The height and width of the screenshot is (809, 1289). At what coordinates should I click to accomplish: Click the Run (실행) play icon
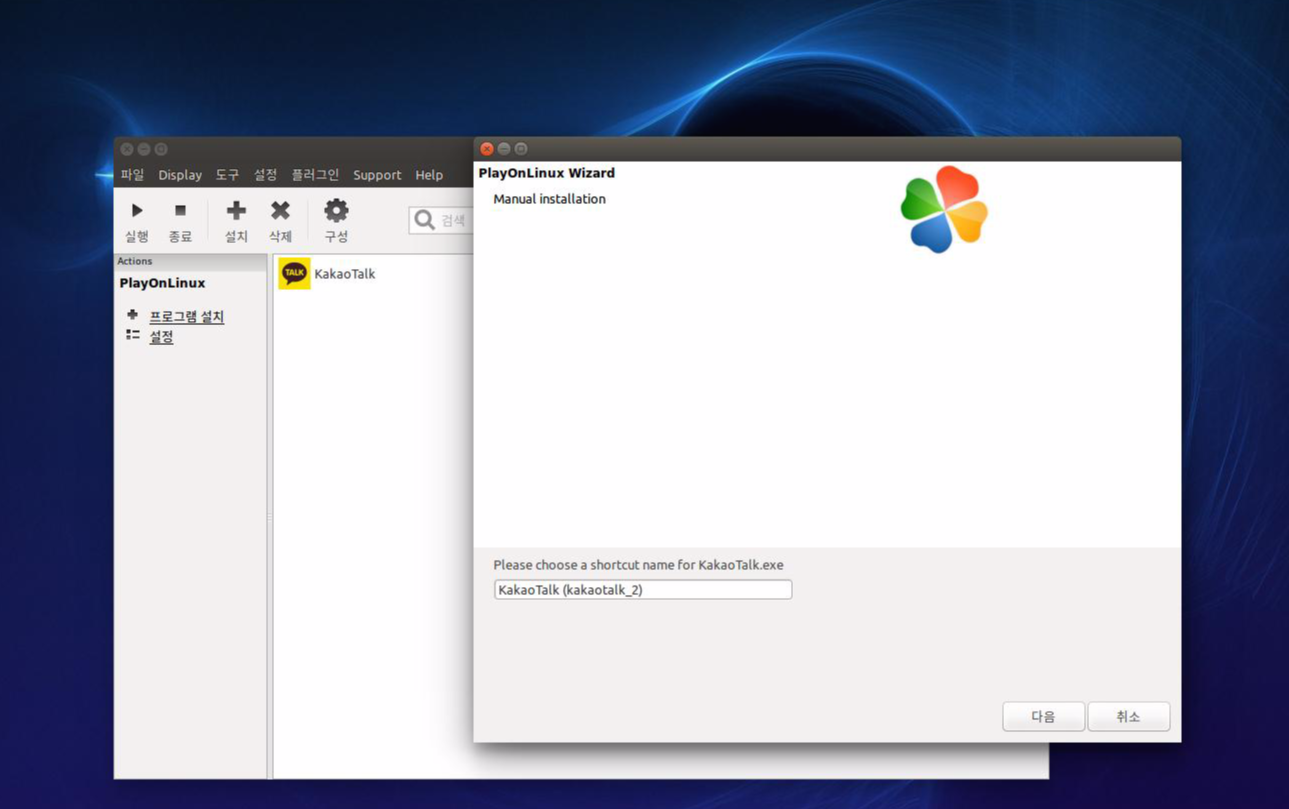(137, 211)
